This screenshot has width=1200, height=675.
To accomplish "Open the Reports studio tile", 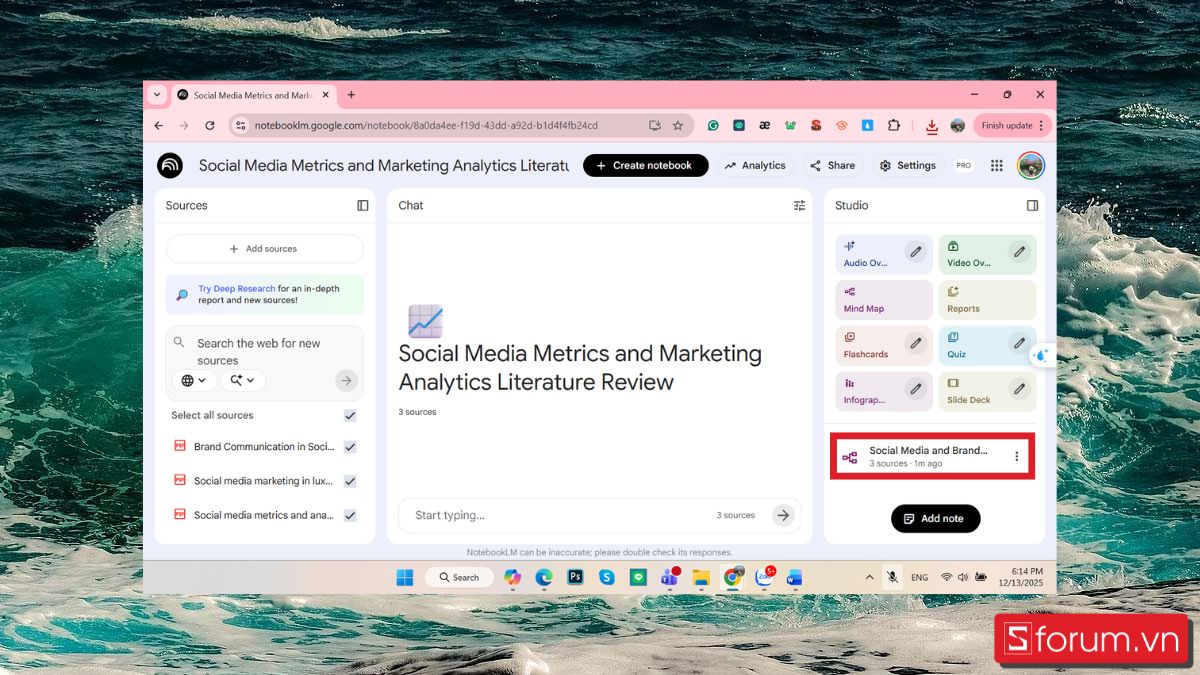I will coord(987,300).
